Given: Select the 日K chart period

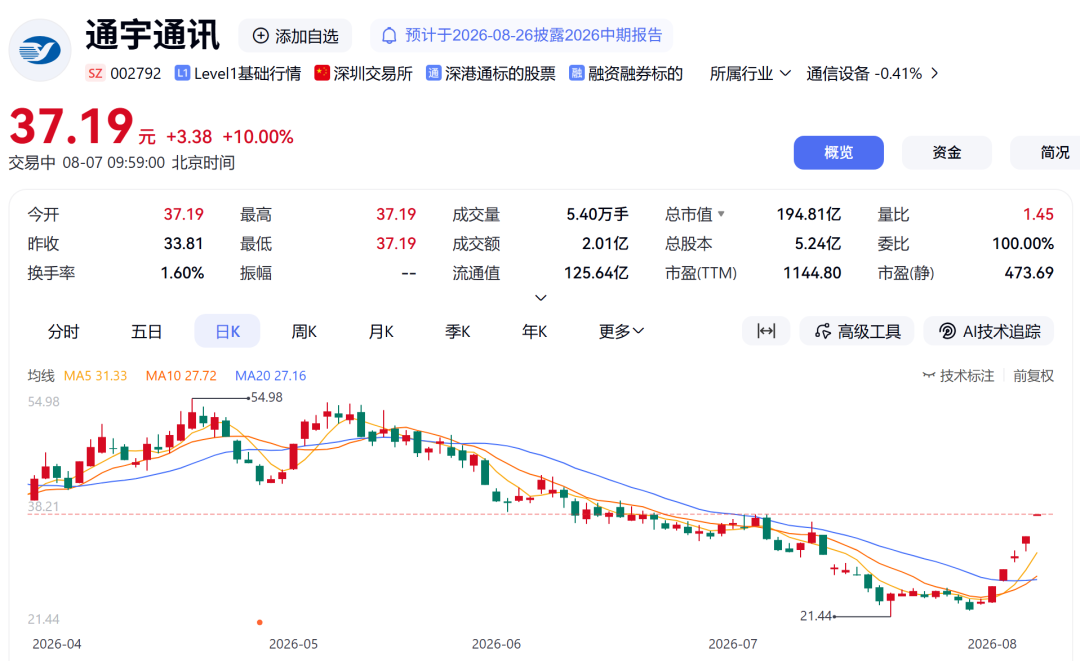Looking at the screenshot, I should (x=227, y=332).
